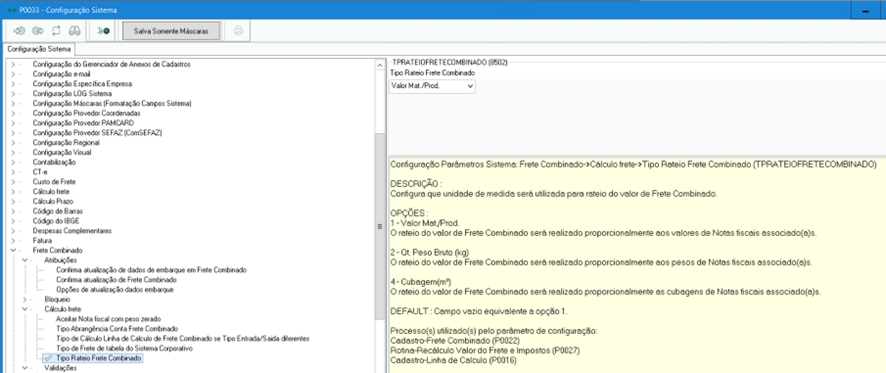Click the exit toolbar icon
Viewport: 886px width, 373px height.
(103, 31)
